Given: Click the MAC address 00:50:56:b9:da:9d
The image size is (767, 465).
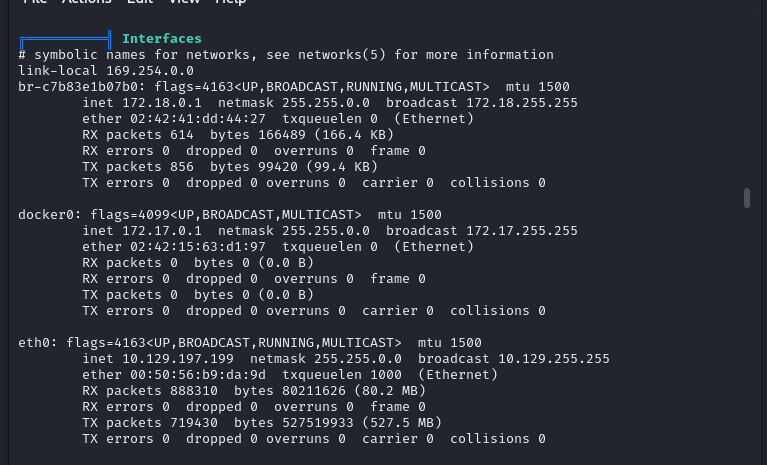Looking at the screenshot, I should tap(198, 375).
